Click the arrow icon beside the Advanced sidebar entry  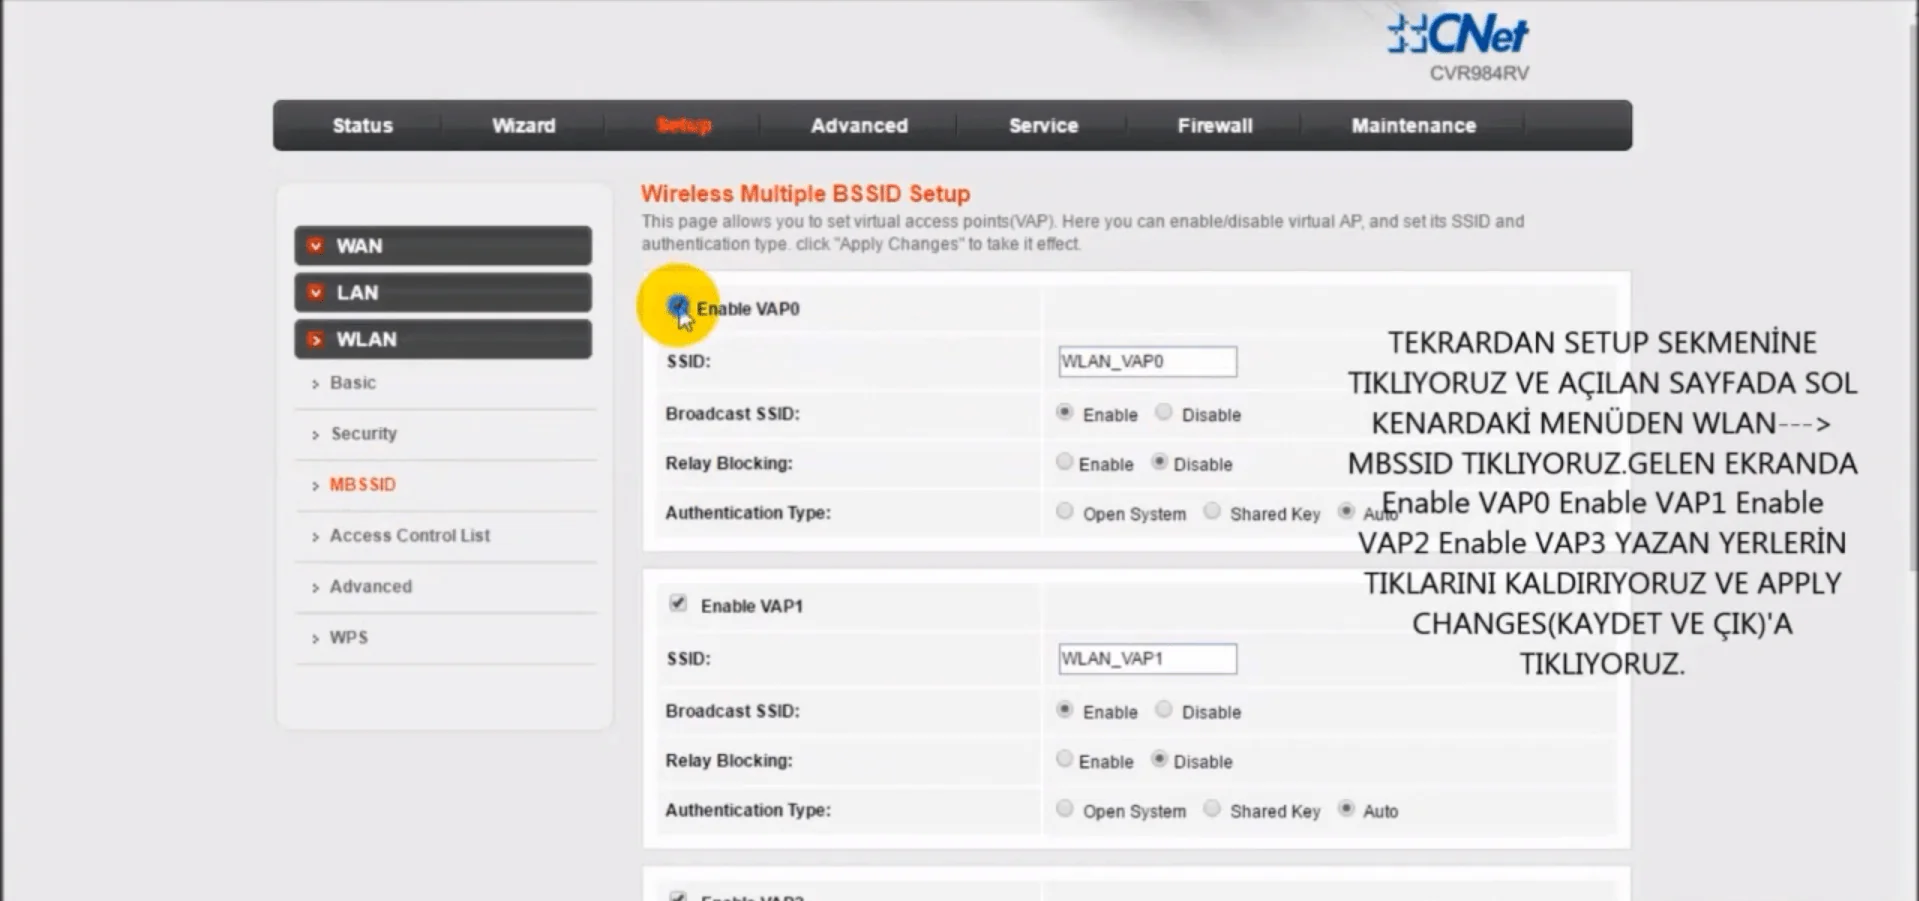click(317, 587)
